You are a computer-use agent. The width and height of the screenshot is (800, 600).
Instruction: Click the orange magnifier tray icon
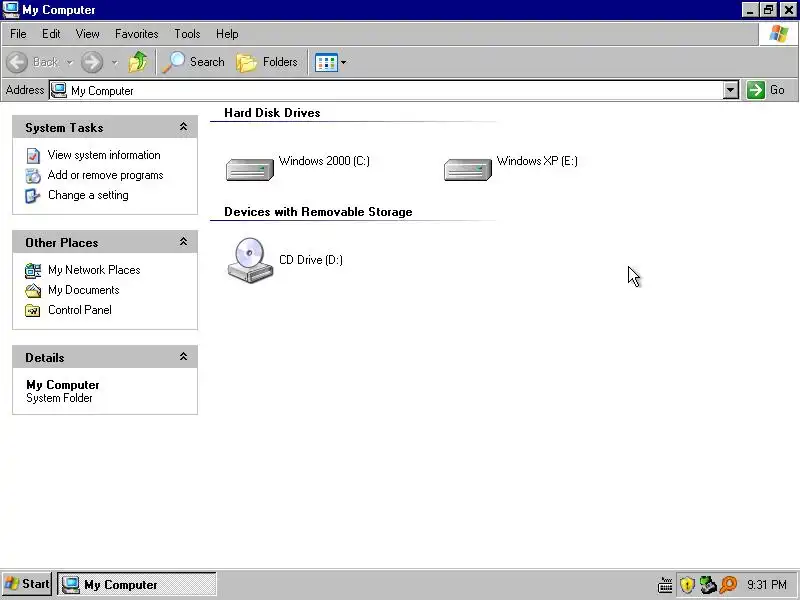(729, 585)
